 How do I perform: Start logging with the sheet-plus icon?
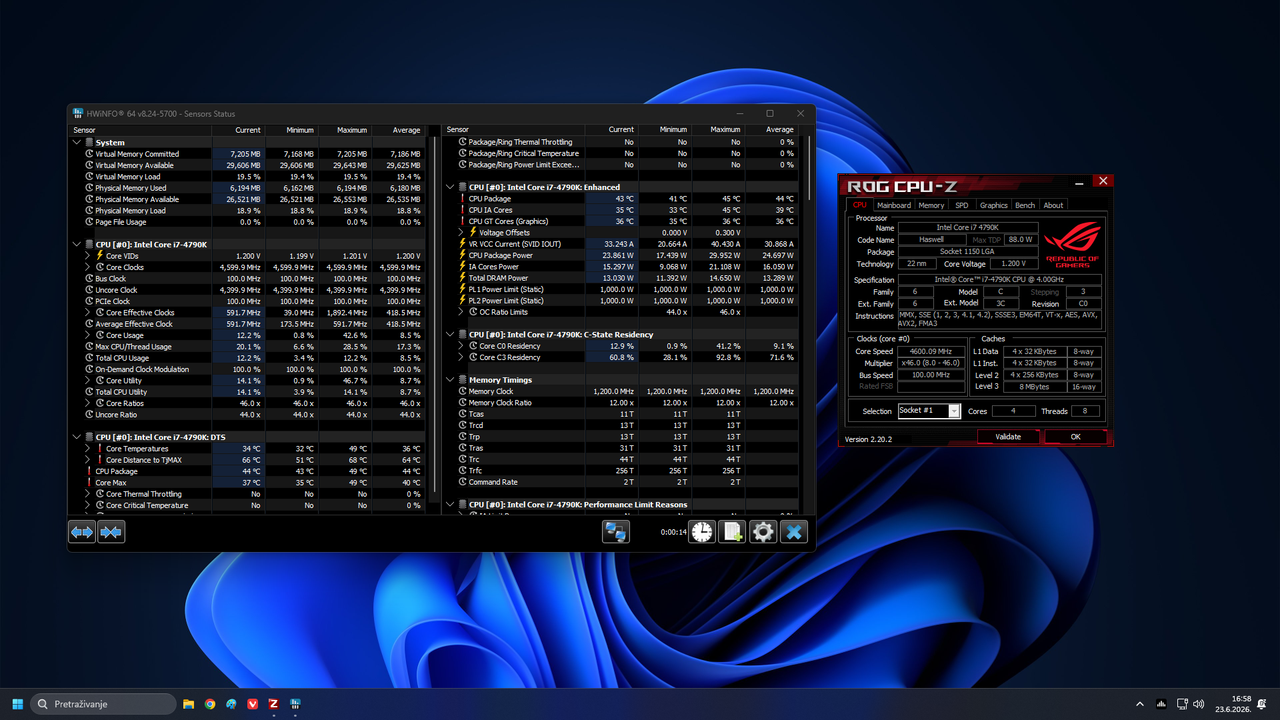click(x=733, y=532)
